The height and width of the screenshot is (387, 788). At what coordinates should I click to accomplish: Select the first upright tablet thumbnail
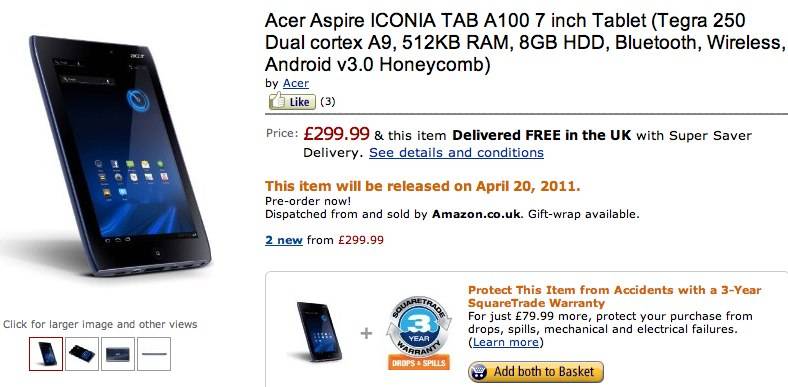click(x=46, y=354)
